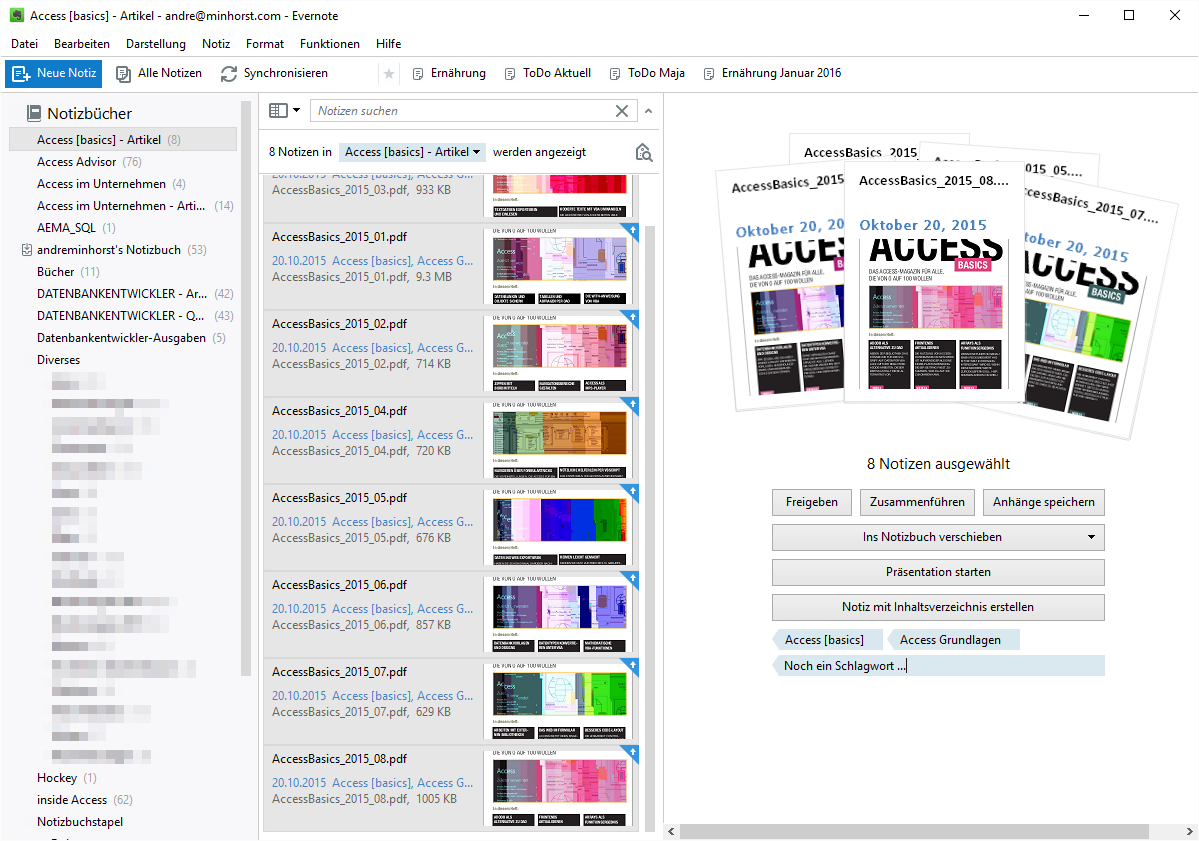Image resolution: width=1199 pixels, height=841 pixels.
Task: Click the Freigeben button
Action: click(x=811, y=502)
